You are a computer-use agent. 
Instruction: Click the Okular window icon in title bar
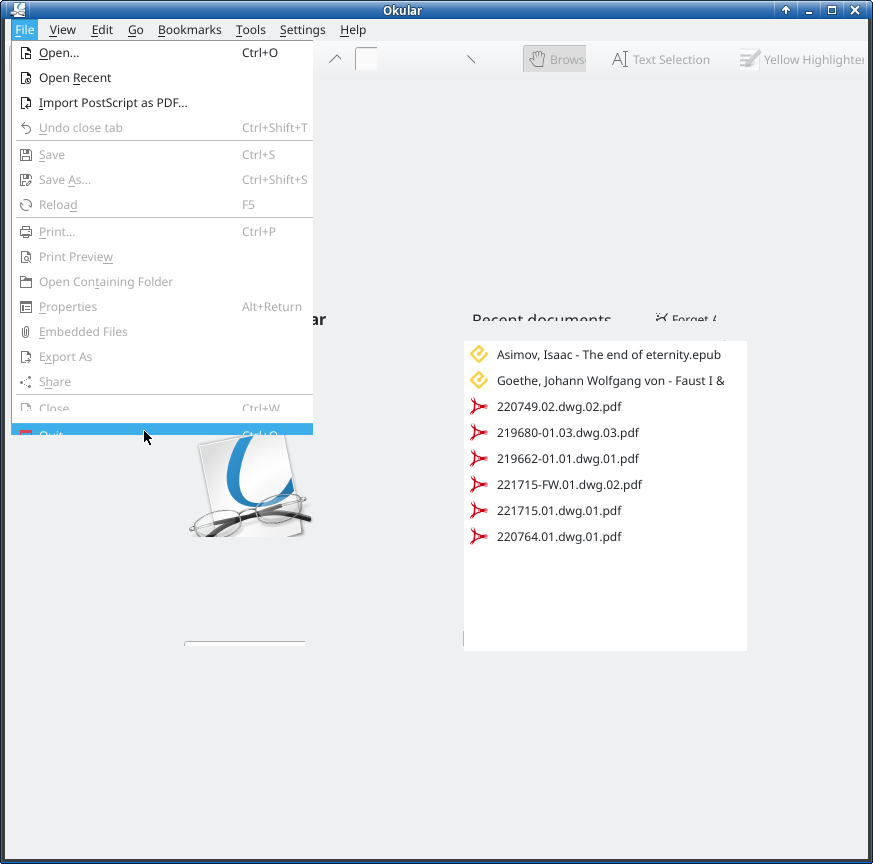(x=18, y=10)
